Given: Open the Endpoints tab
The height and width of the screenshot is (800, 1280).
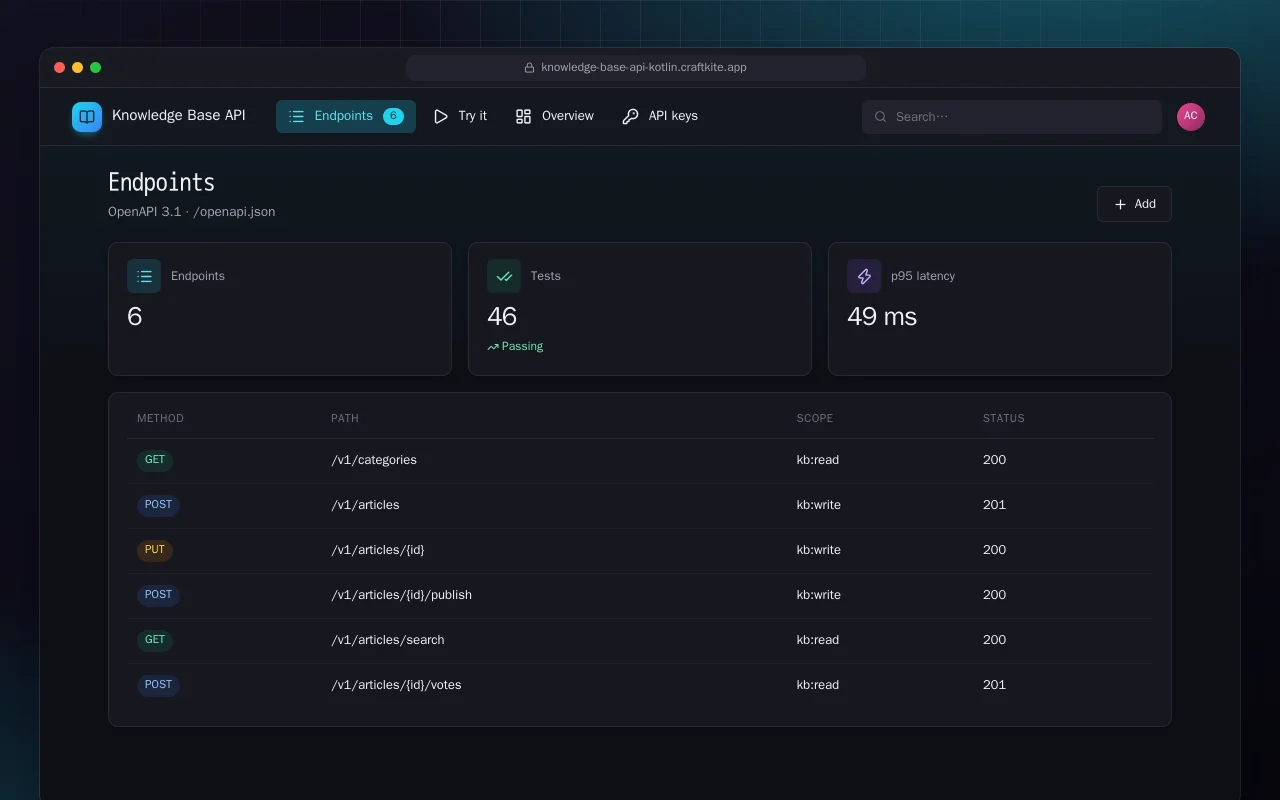Looking at the screenshot, I should click(346, 116).
